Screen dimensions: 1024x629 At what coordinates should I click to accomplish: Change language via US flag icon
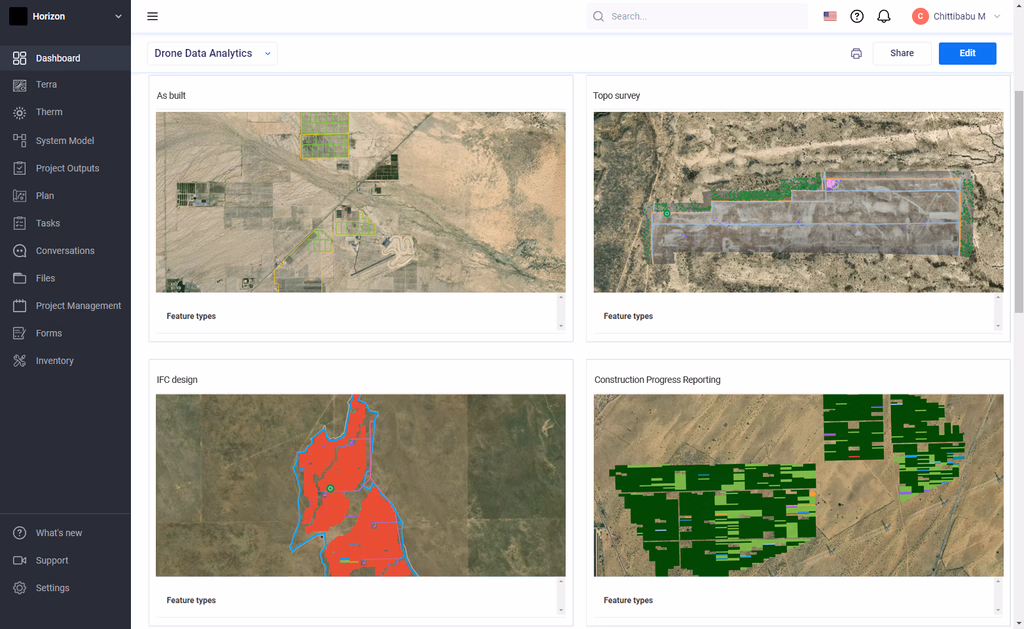830,16
